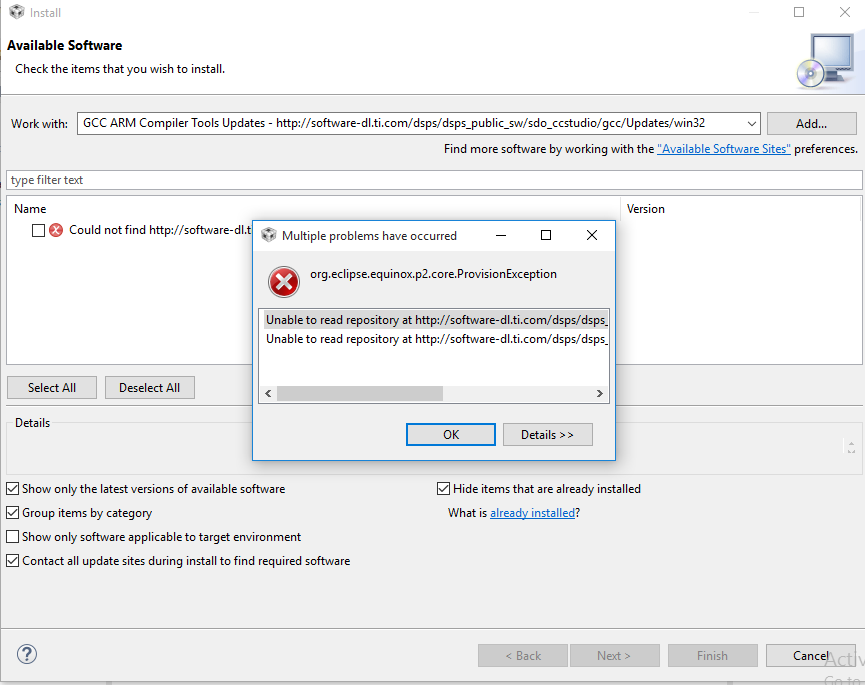This screenshot has height=685, width=865.
Task: Uncheck 'Group items by category'
Action: [x=13, y=513]
